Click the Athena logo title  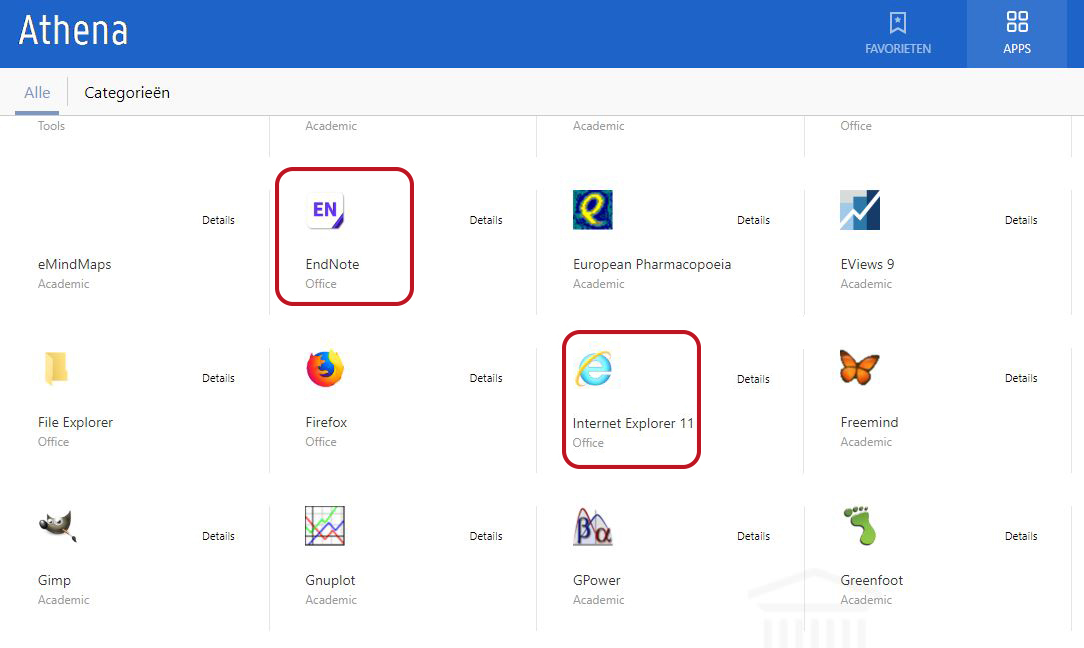tap(74, 32)
